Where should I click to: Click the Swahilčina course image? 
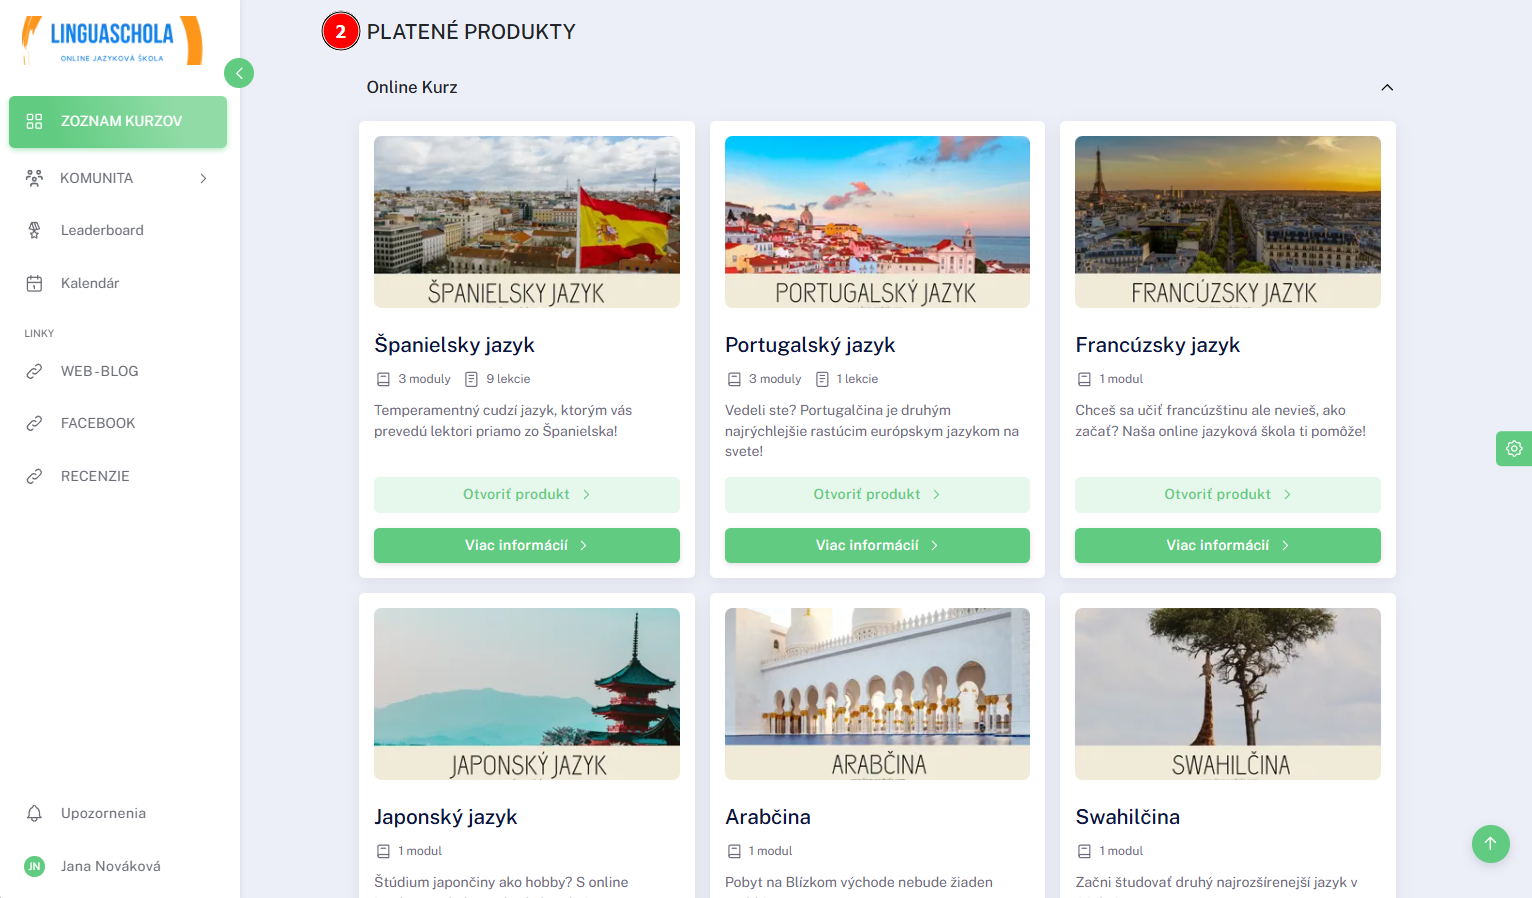click(x=1228, y=694)
